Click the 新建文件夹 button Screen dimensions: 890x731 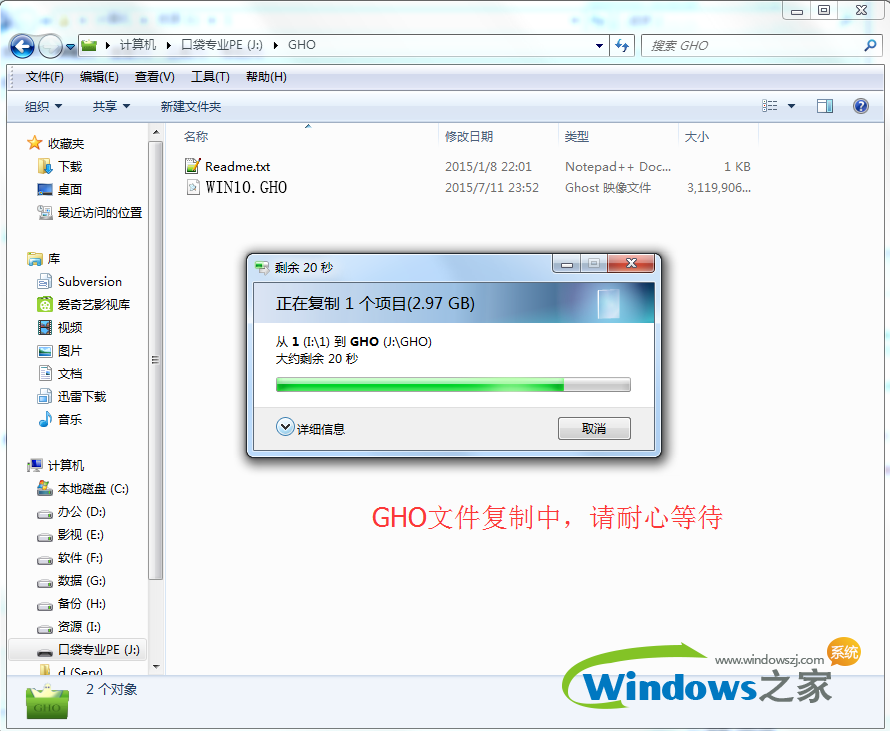pos(191,106)
